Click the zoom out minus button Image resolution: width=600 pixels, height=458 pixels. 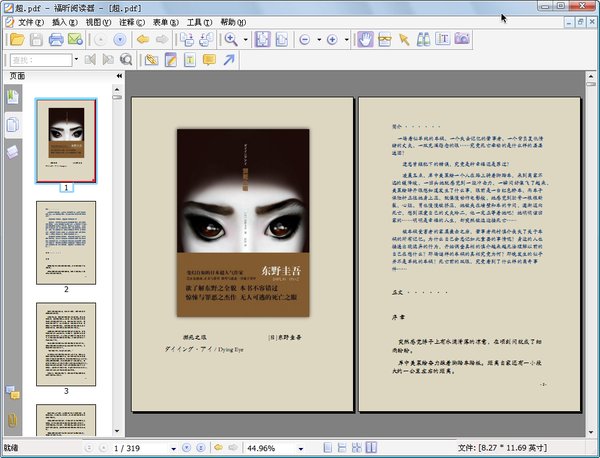305,39
